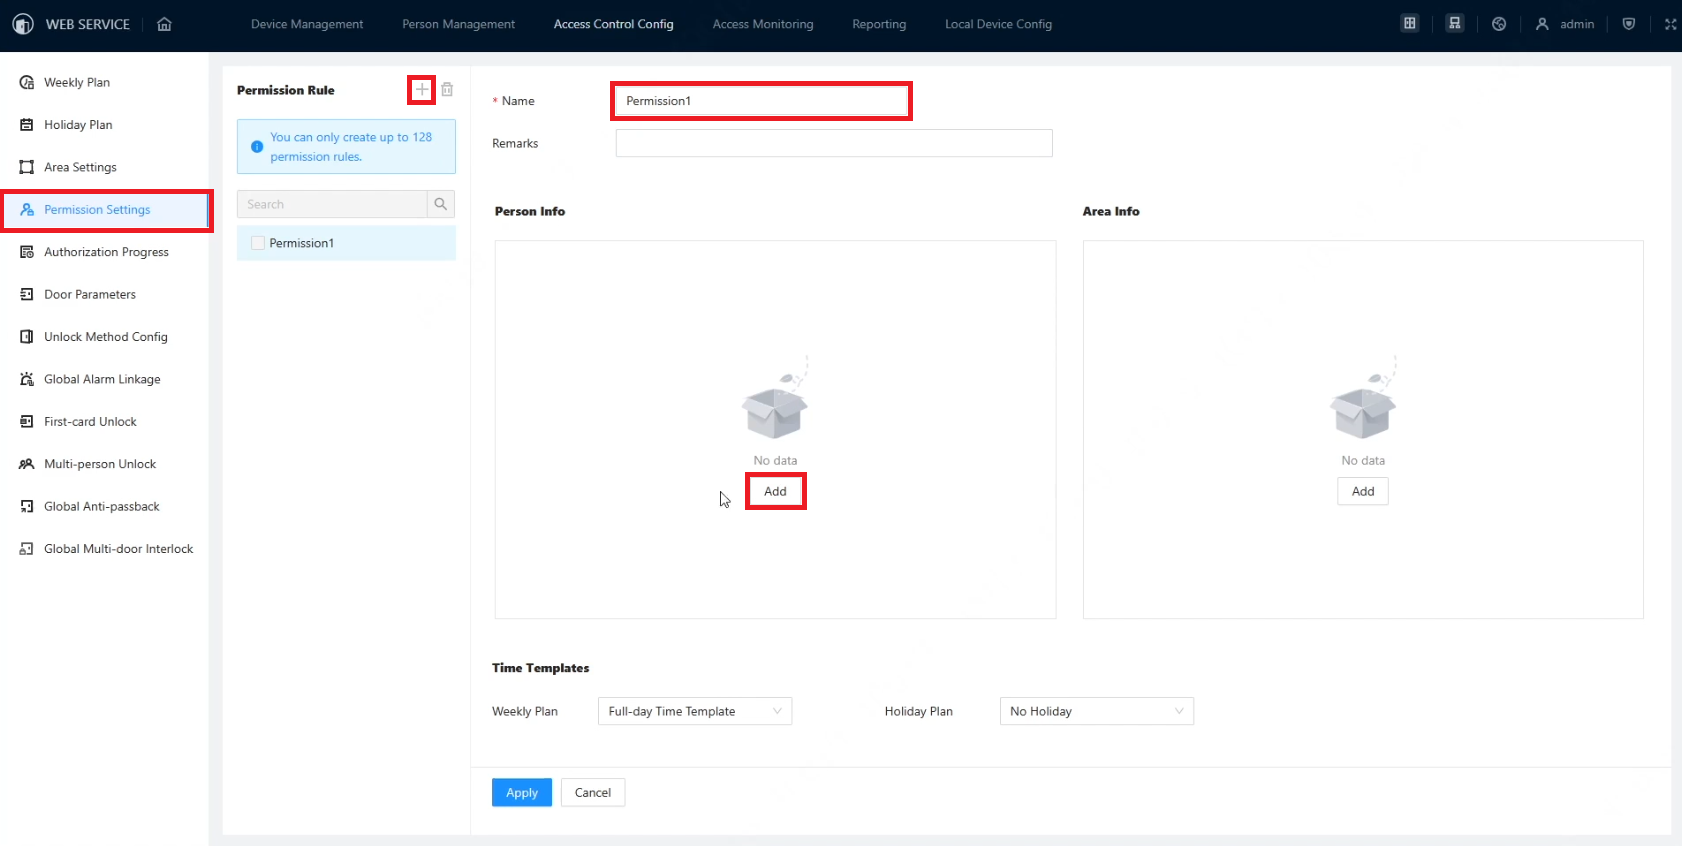Focus the Name input field
The image size is (1682, 846).
pos(761,101)
